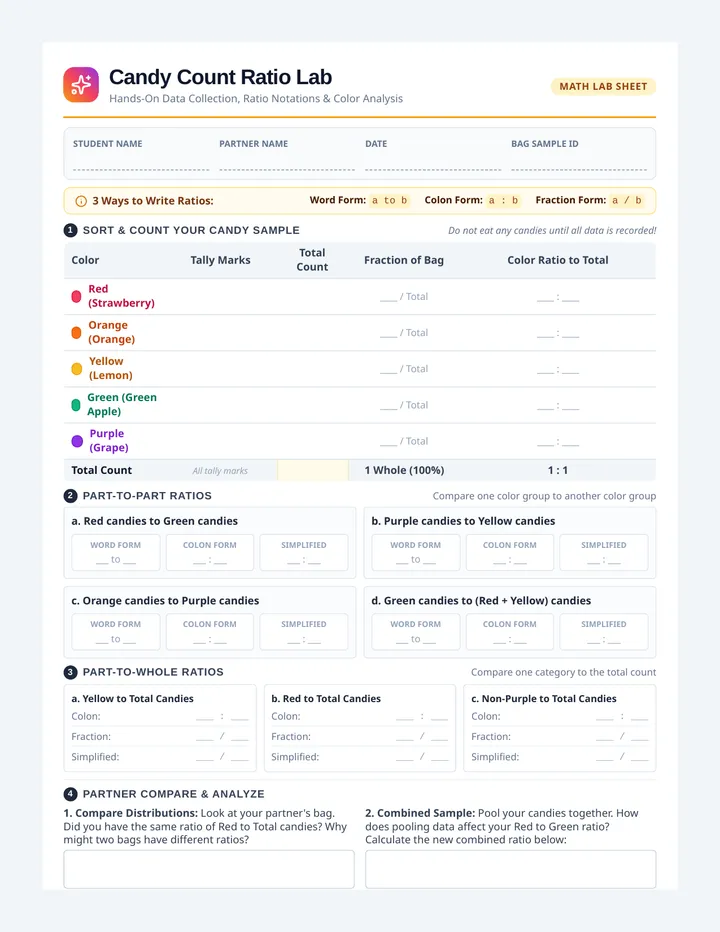Click the Combined Sample answer box
Screen dimensions: 720x932
coord(511,869)
